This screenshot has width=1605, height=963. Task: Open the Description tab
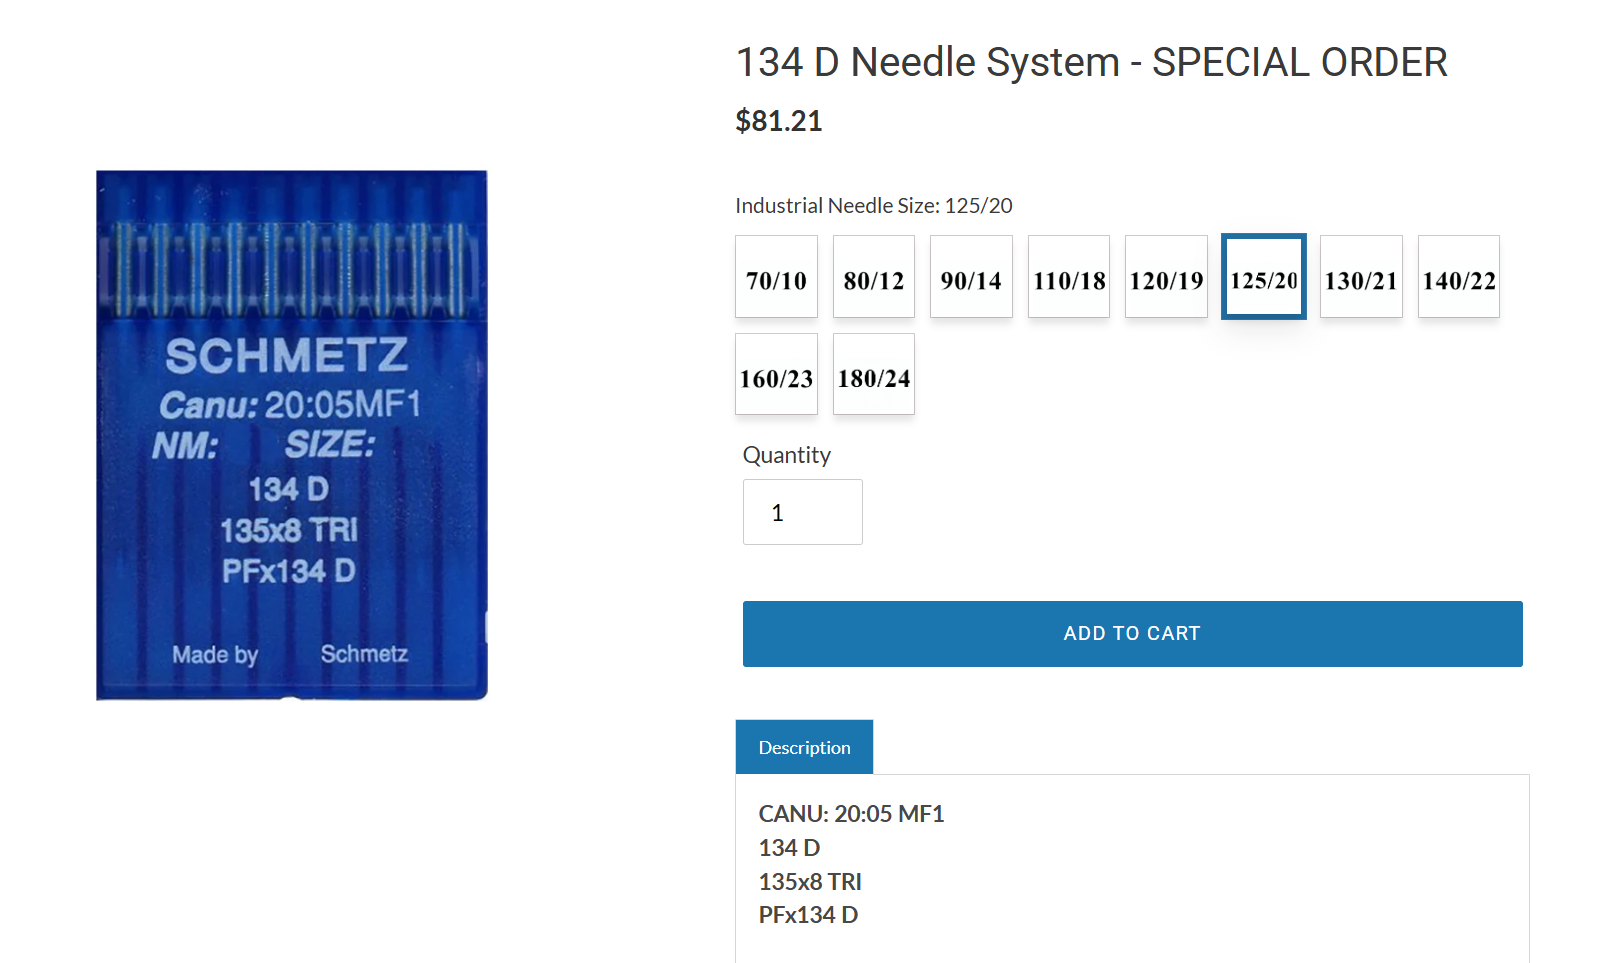point(804,747)
